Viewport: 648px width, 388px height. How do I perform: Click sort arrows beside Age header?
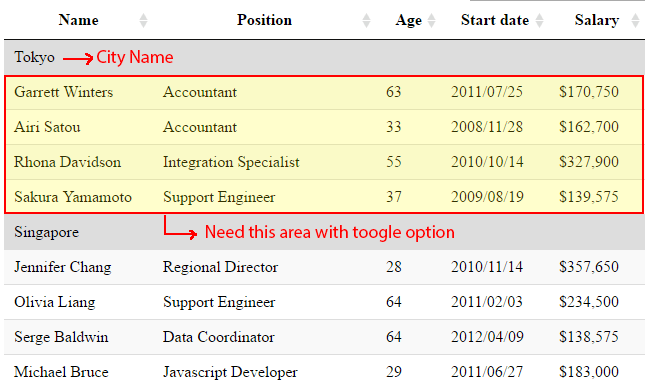tap(431, 20)
